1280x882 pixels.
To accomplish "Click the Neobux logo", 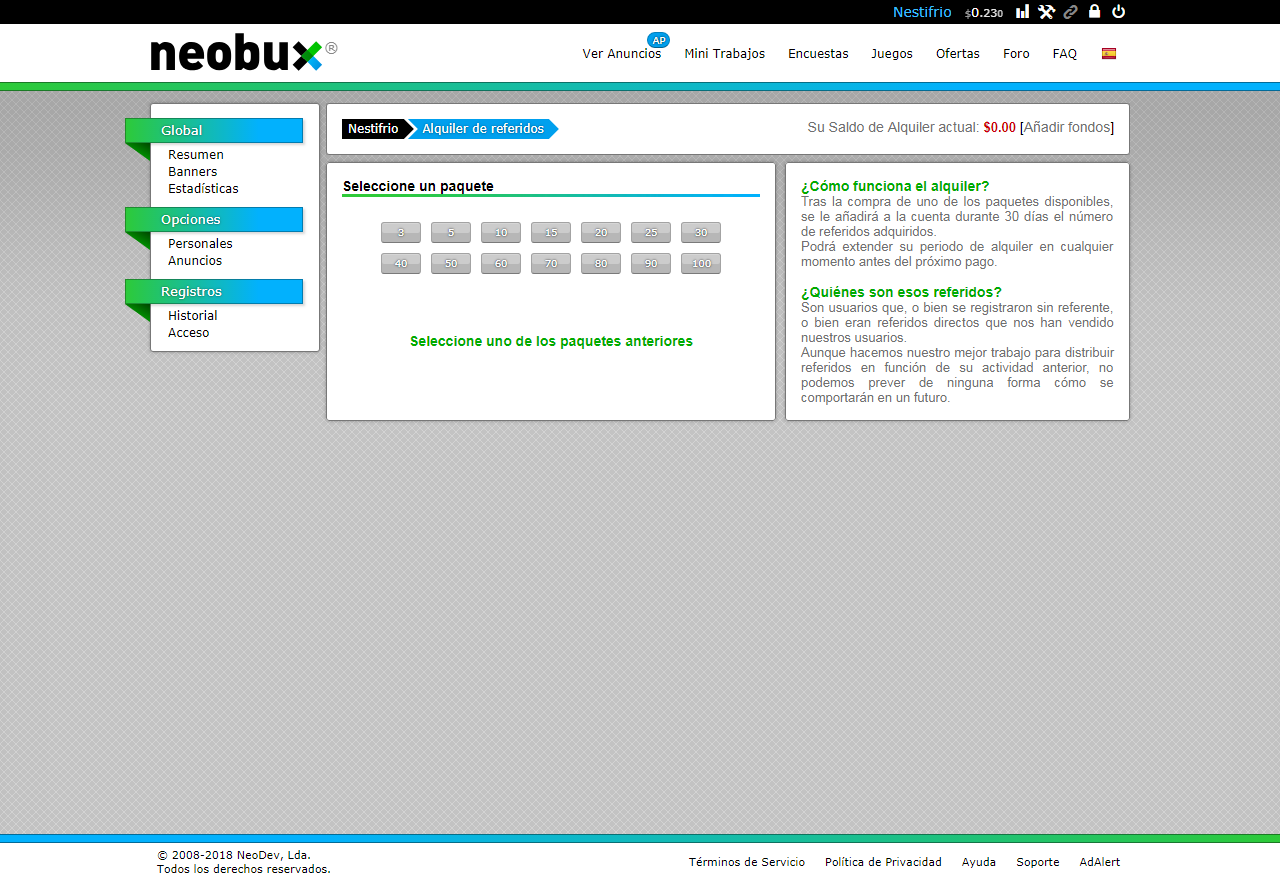I will point(243,54).
